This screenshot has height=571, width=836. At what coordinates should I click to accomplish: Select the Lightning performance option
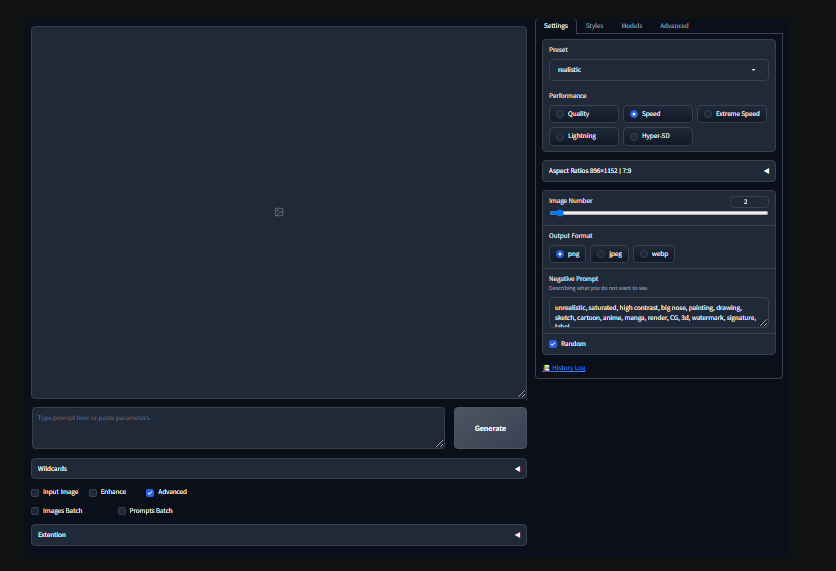click(583, 136)
